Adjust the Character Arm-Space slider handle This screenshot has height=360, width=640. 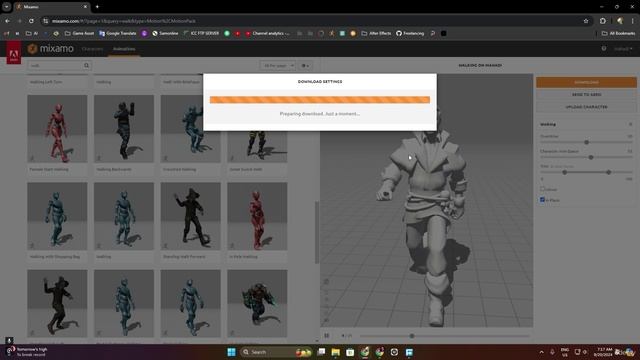[x=591, y=157]
